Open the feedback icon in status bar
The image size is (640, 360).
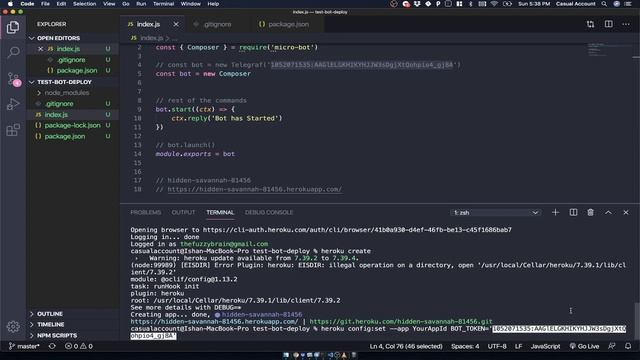coord(611,346)
